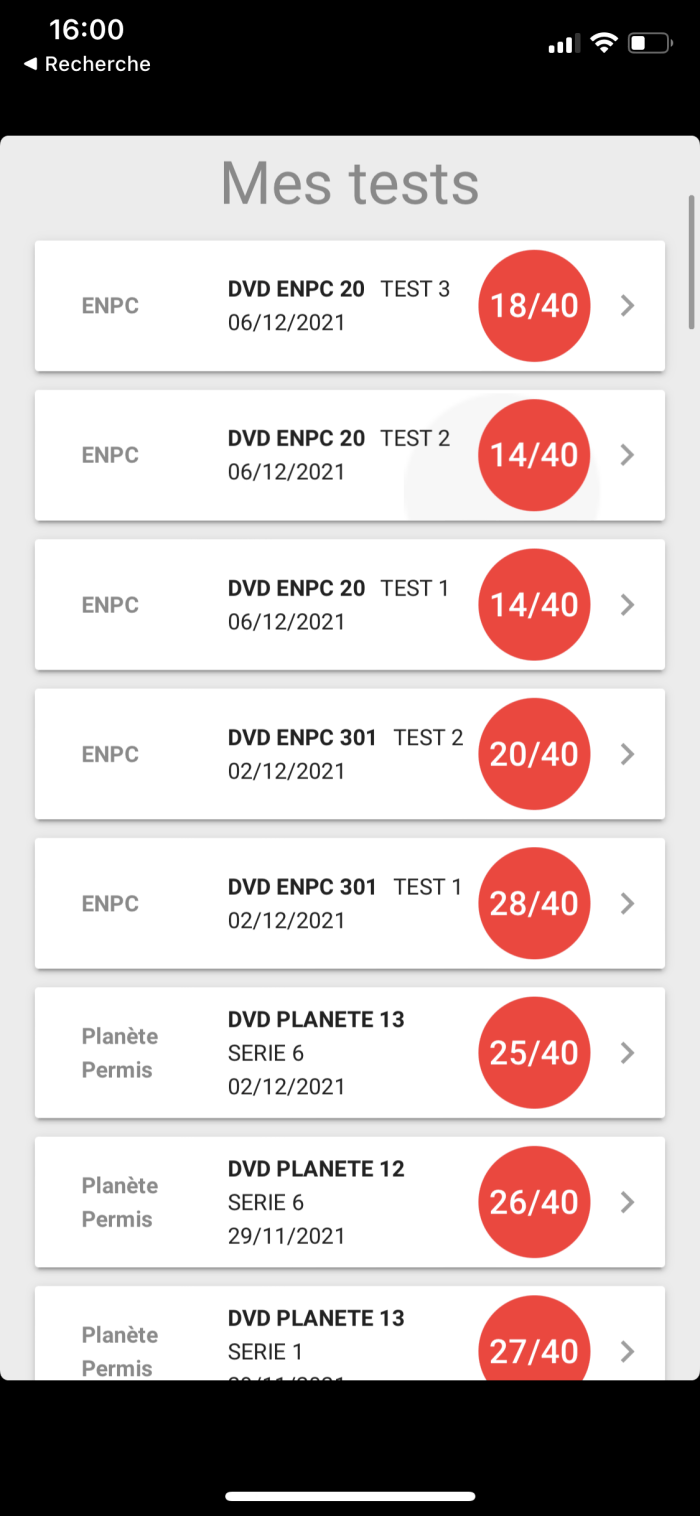Select DVD PLANETE 13 SERIE 1 entry
Screen dimensions: 700x1516
coord(300,1335)
